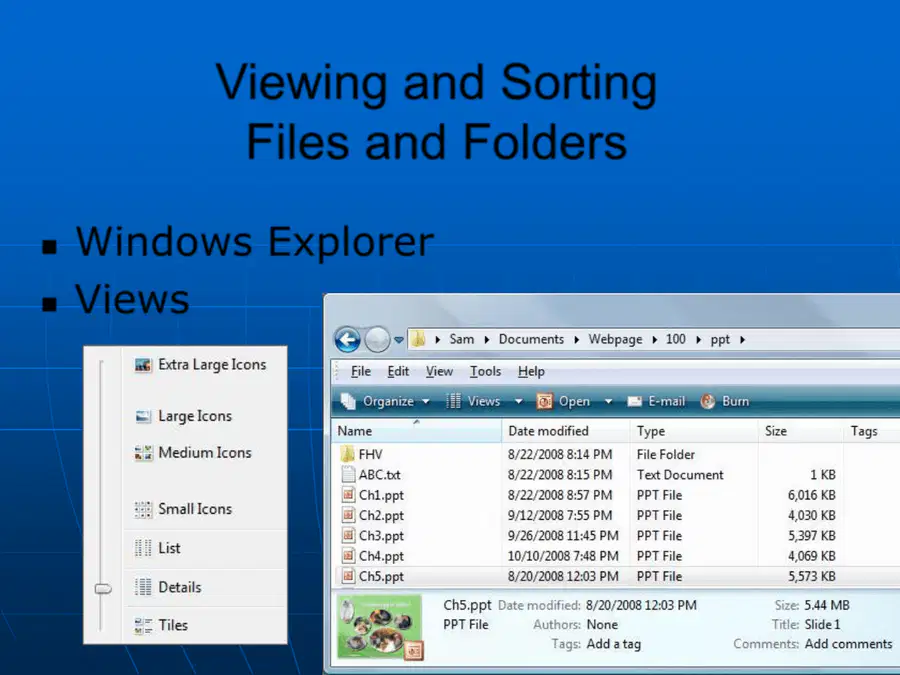Click the Burn disc icon
This screenshot has height=675, width=900.
708,401
